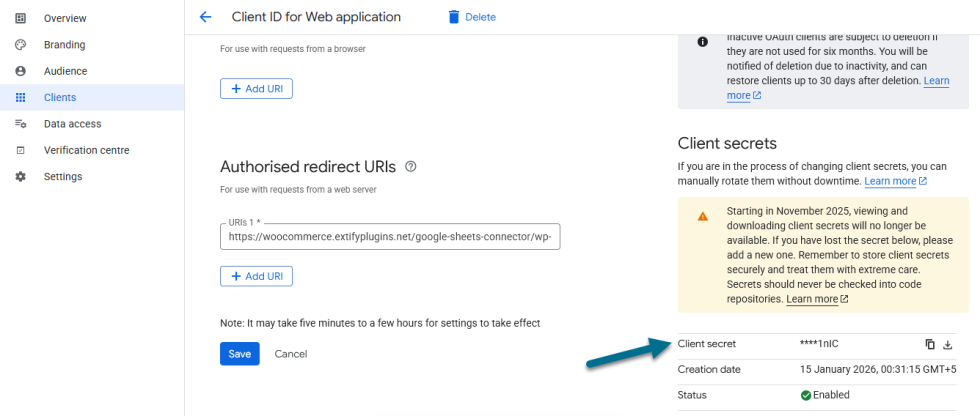Screen dimensions: 980x416
Task: Click the Overview sidebar icon
Action: point(20,18)
